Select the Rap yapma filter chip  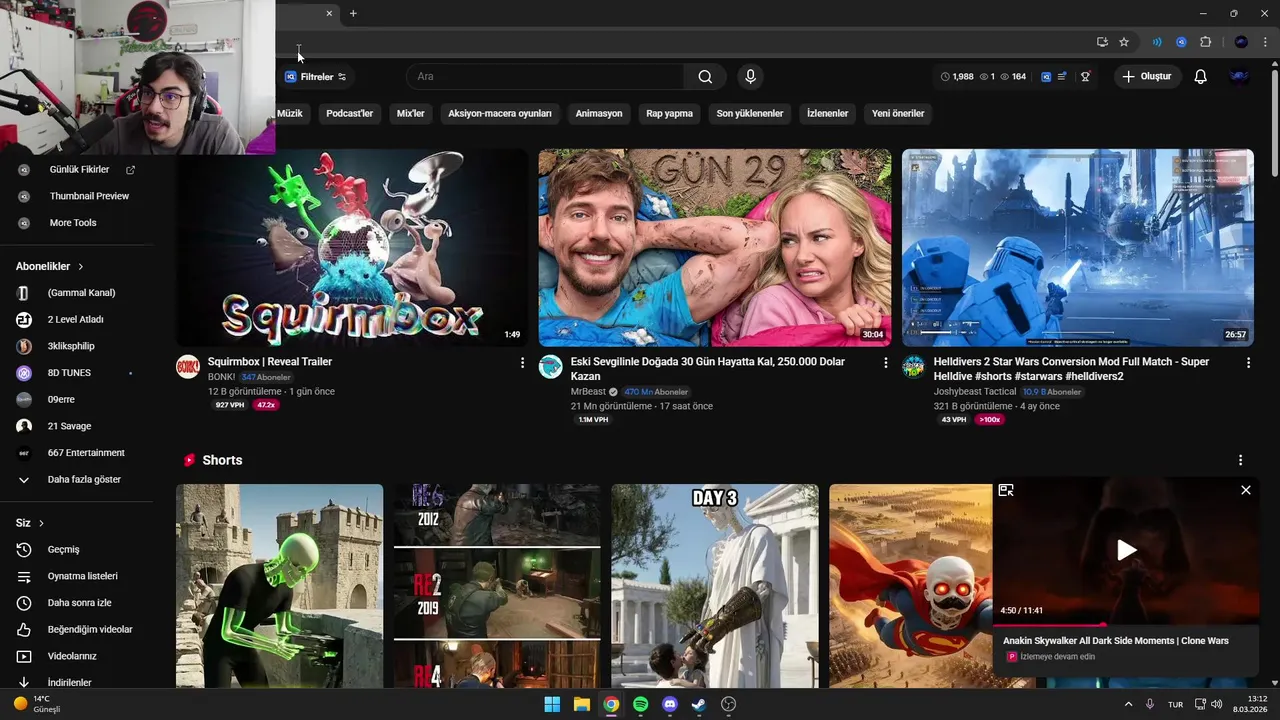(x=669, y=114)
